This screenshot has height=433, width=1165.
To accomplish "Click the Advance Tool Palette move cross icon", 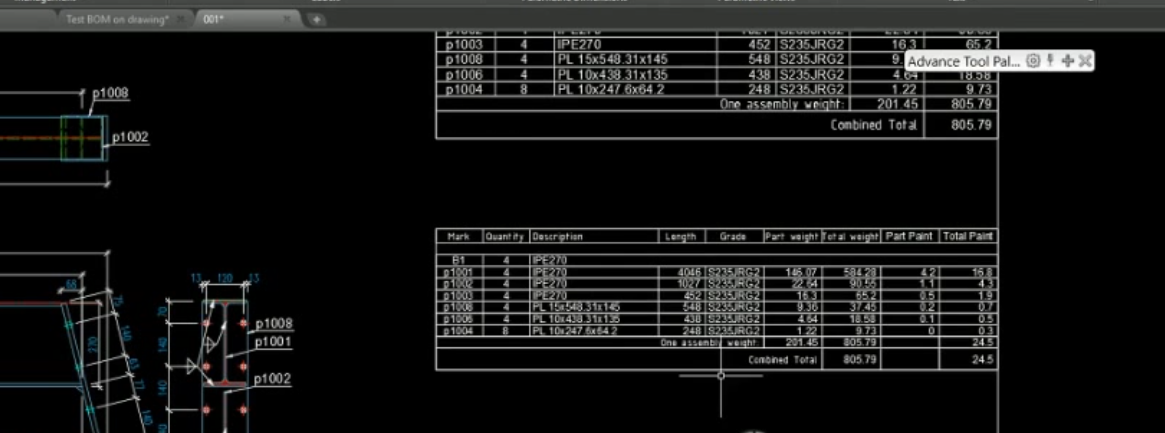I will point(1067,61).
